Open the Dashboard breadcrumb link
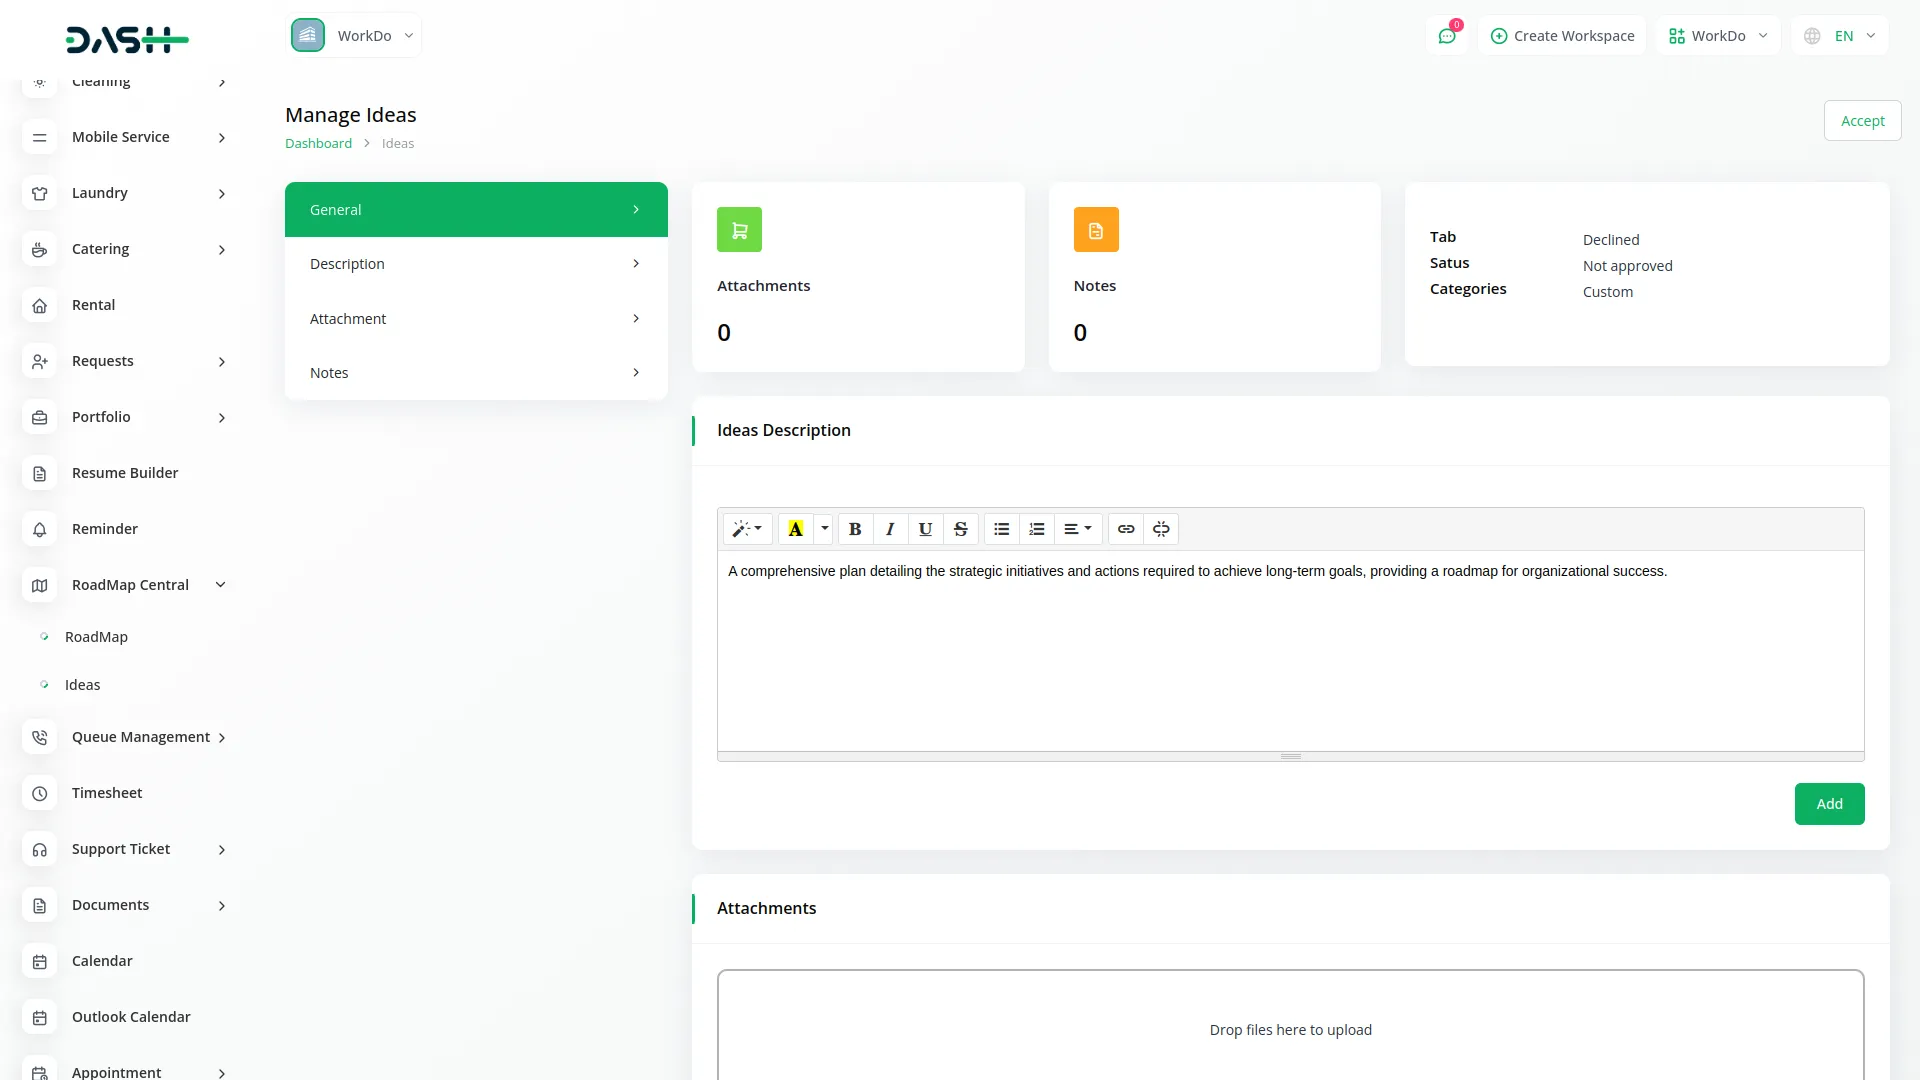1920x1080 pixels. 318,143
